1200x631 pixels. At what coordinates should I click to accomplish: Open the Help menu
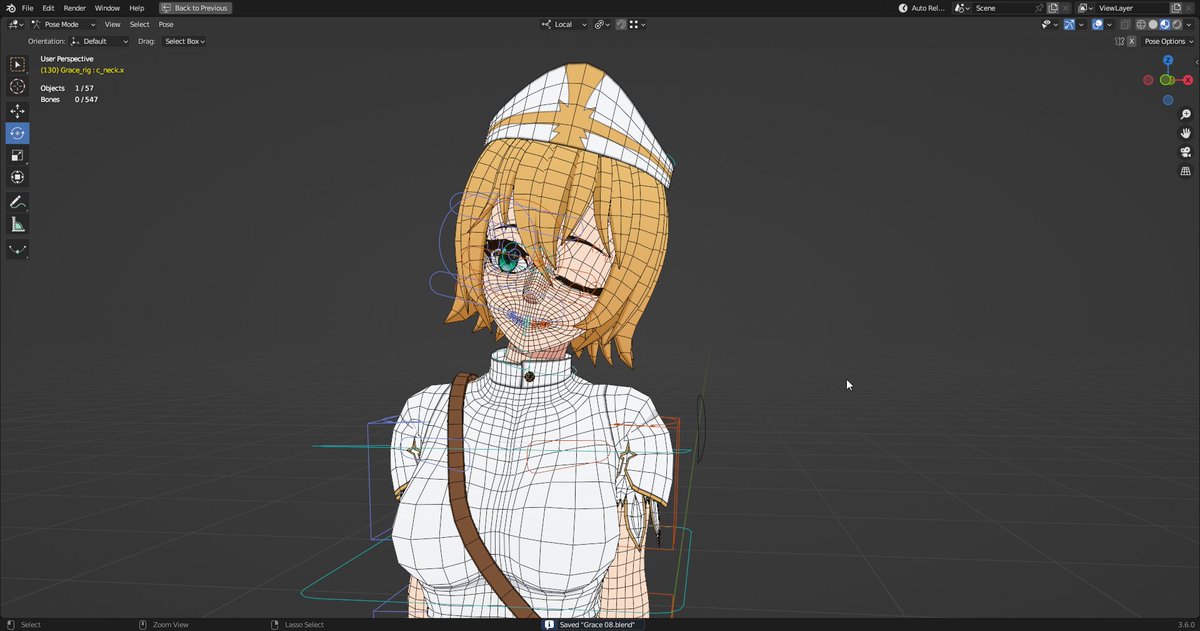pyautogui.click(x=137, y=8)
